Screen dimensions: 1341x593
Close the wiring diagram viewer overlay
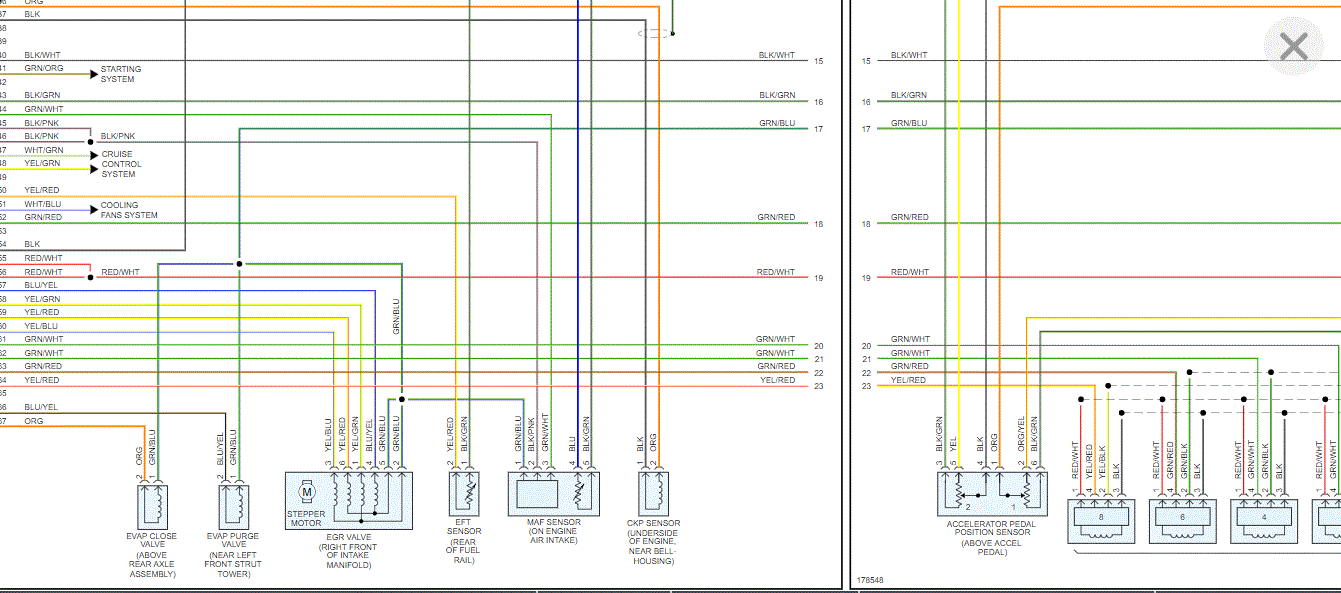(1293, 47)
